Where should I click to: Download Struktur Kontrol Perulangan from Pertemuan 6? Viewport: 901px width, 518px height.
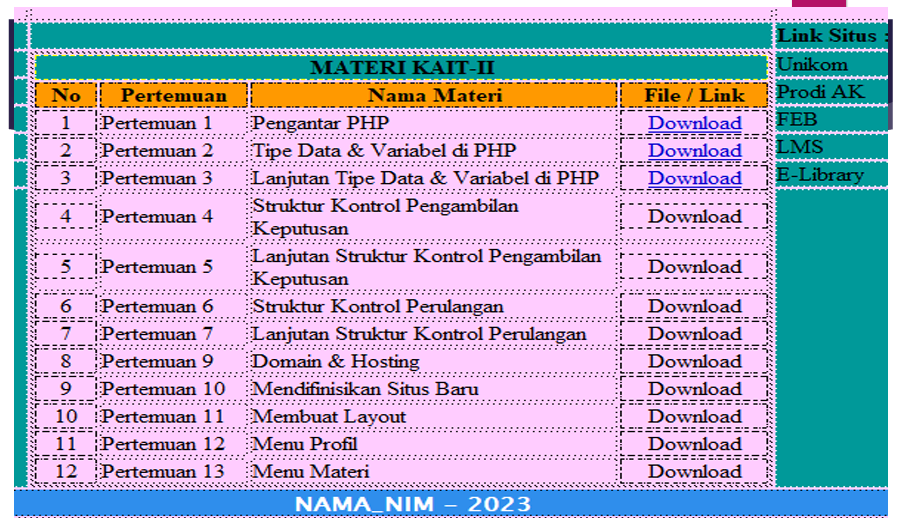[694, 307]
